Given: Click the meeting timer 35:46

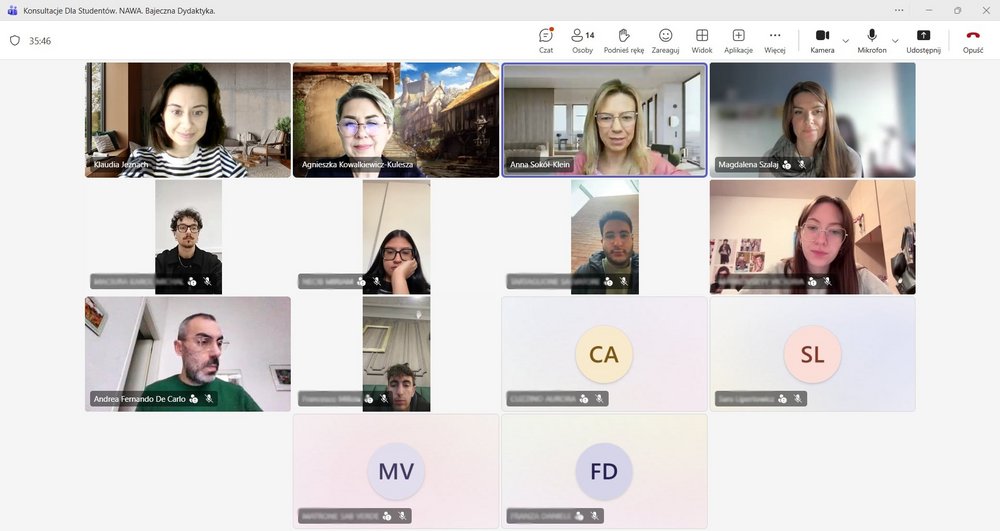Looking at the screenshot, I should [40, 41].
